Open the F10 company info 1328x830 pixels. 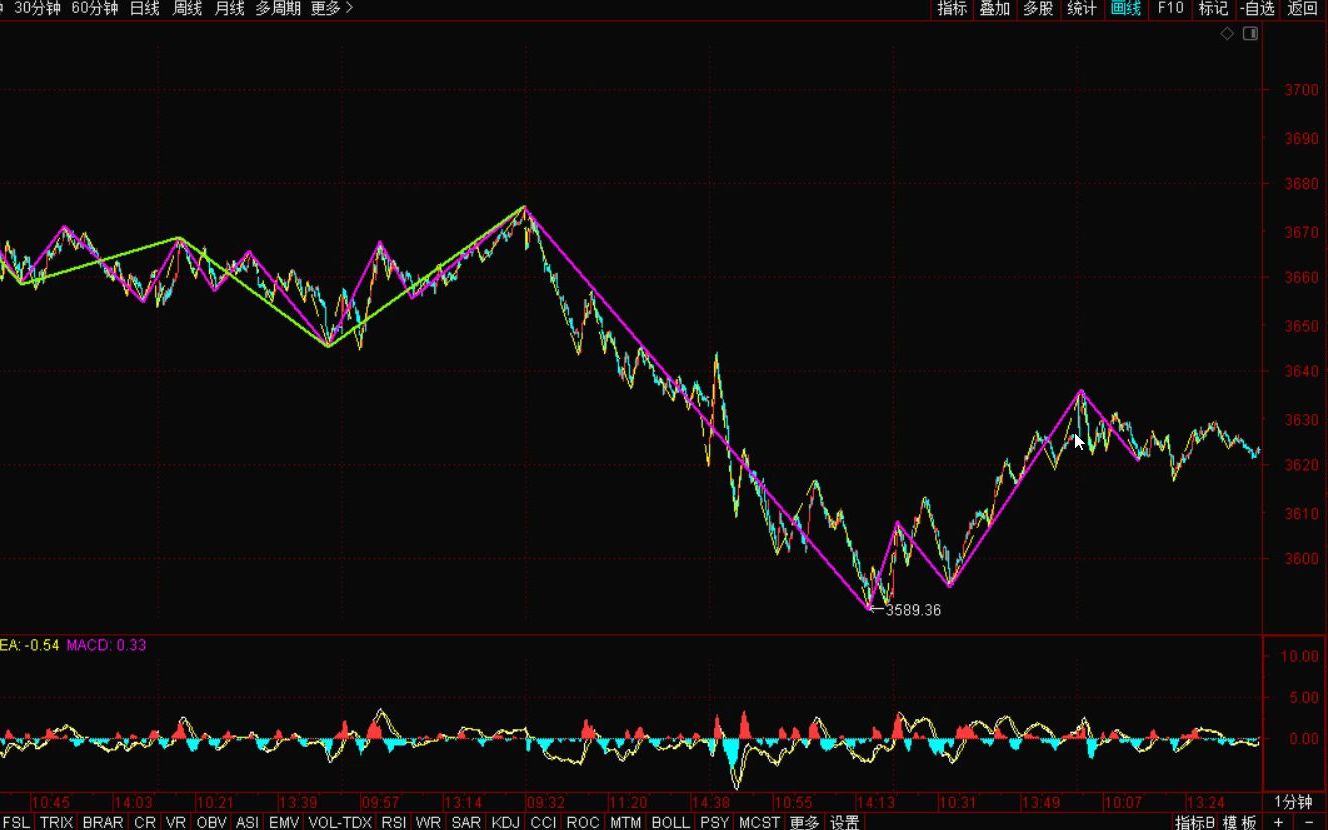(x=1170, y=8)
